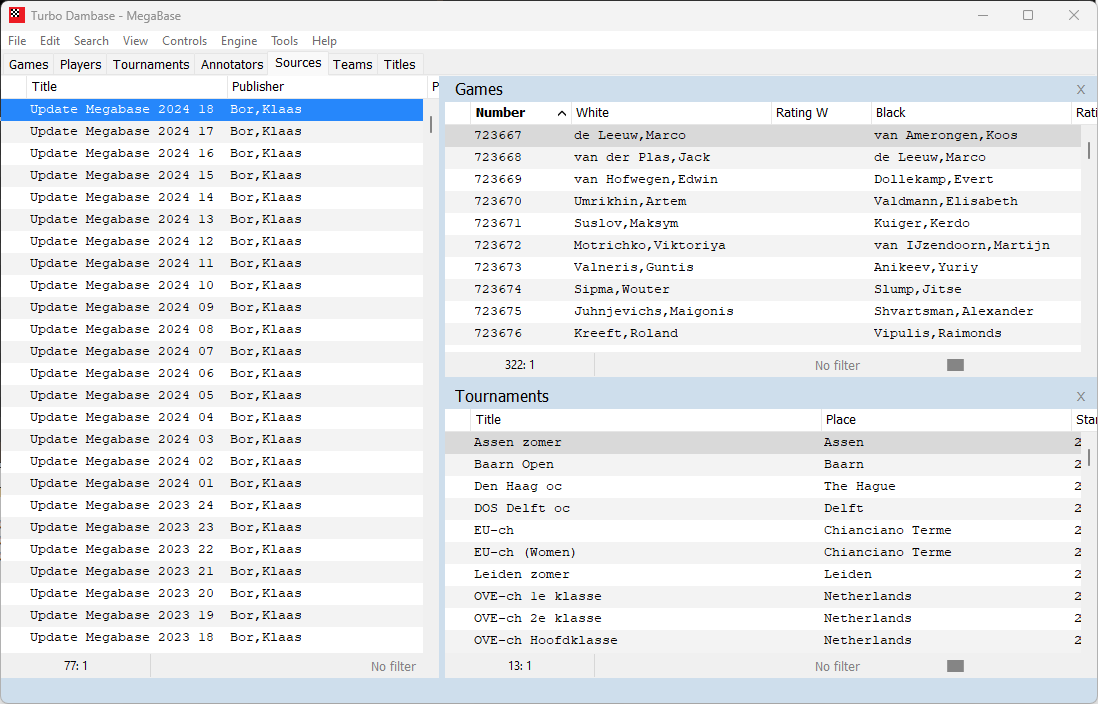Switch to the Players tab
The width and height of the screenshot is (1098, 704).
pyautogui.click(x=81, y=64)
